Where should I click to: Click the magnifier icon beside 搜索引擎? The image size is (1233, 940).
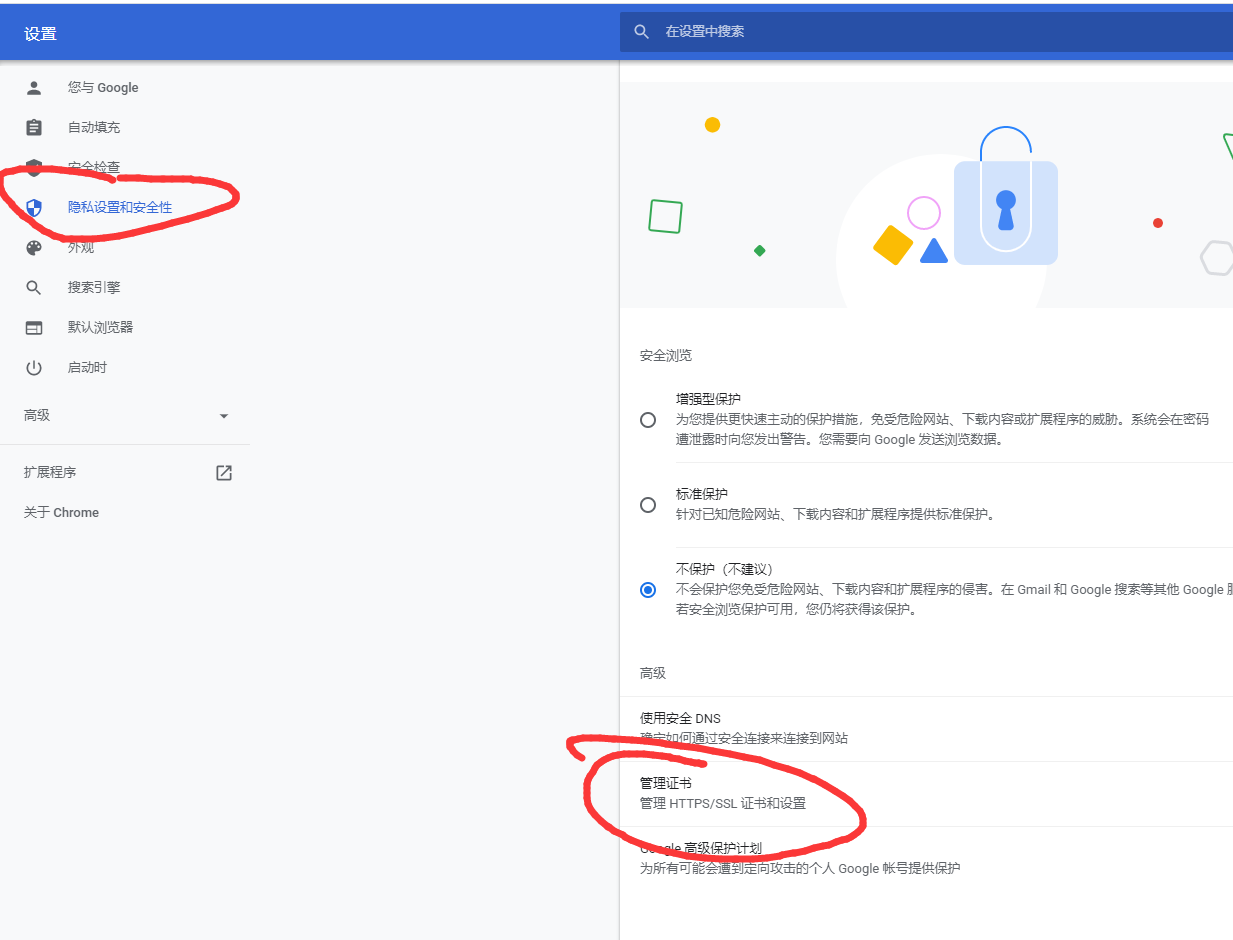click(x=34, y=288)
